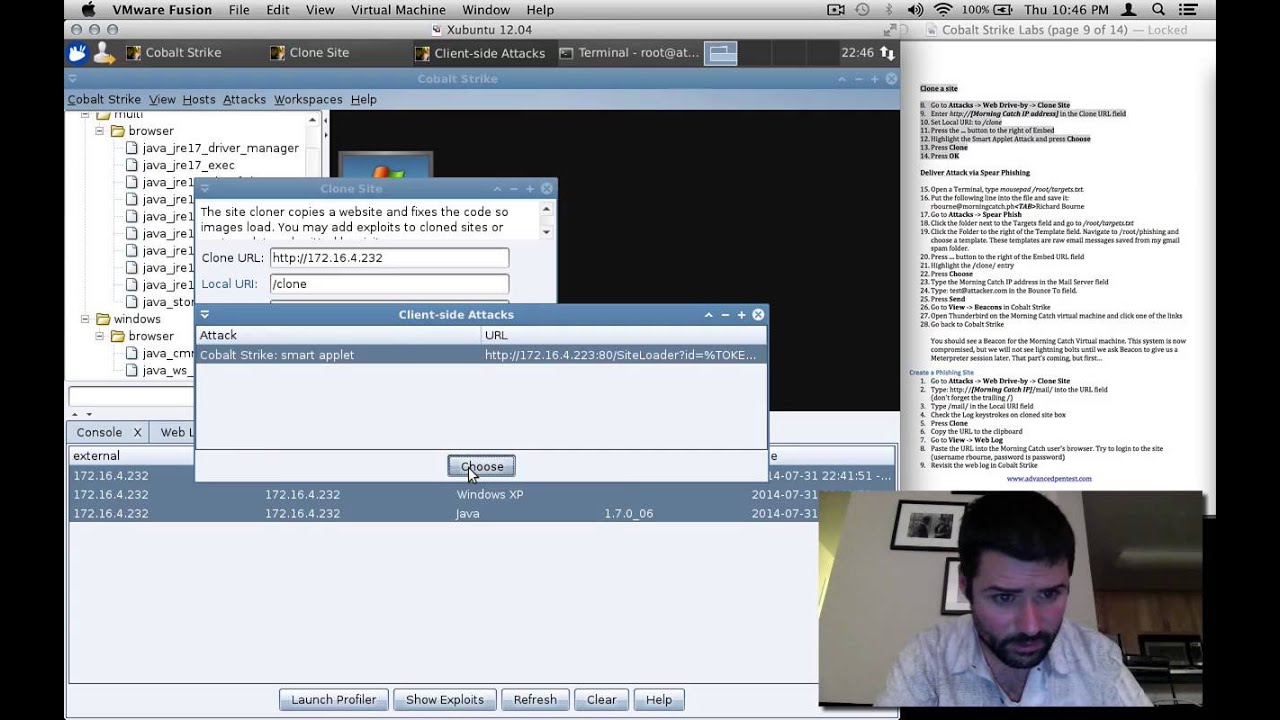Image resolution: width=1280 pixels, height=720 pixels.
Task: Open the Apple menu
Action: click(x=87, y=10)
